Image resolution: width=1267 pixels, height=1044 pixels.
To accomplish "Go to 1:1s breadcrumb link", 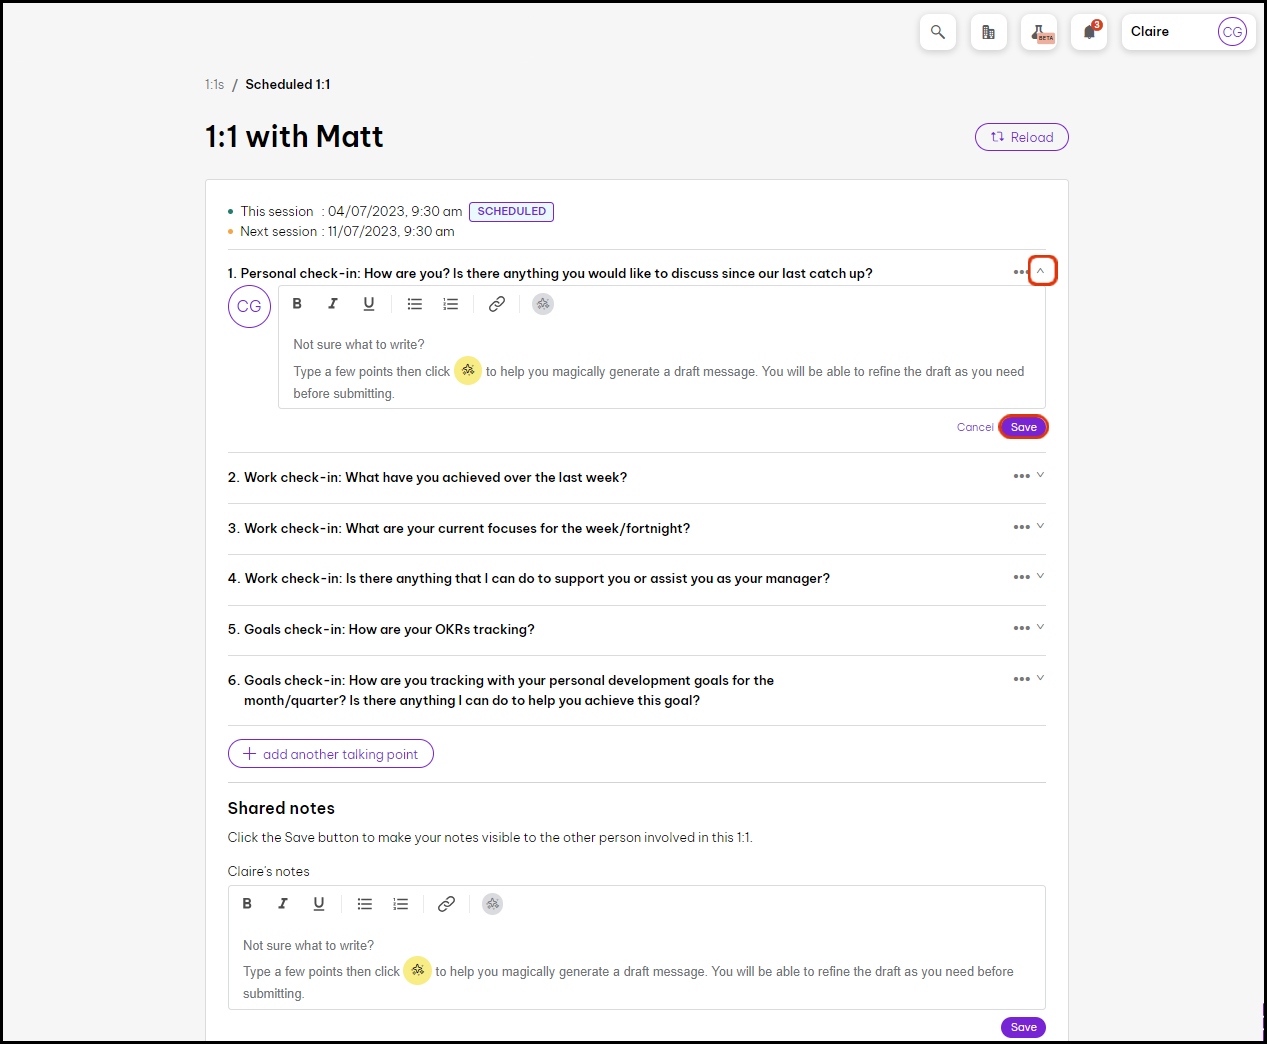I will click(x=214, y=85).
